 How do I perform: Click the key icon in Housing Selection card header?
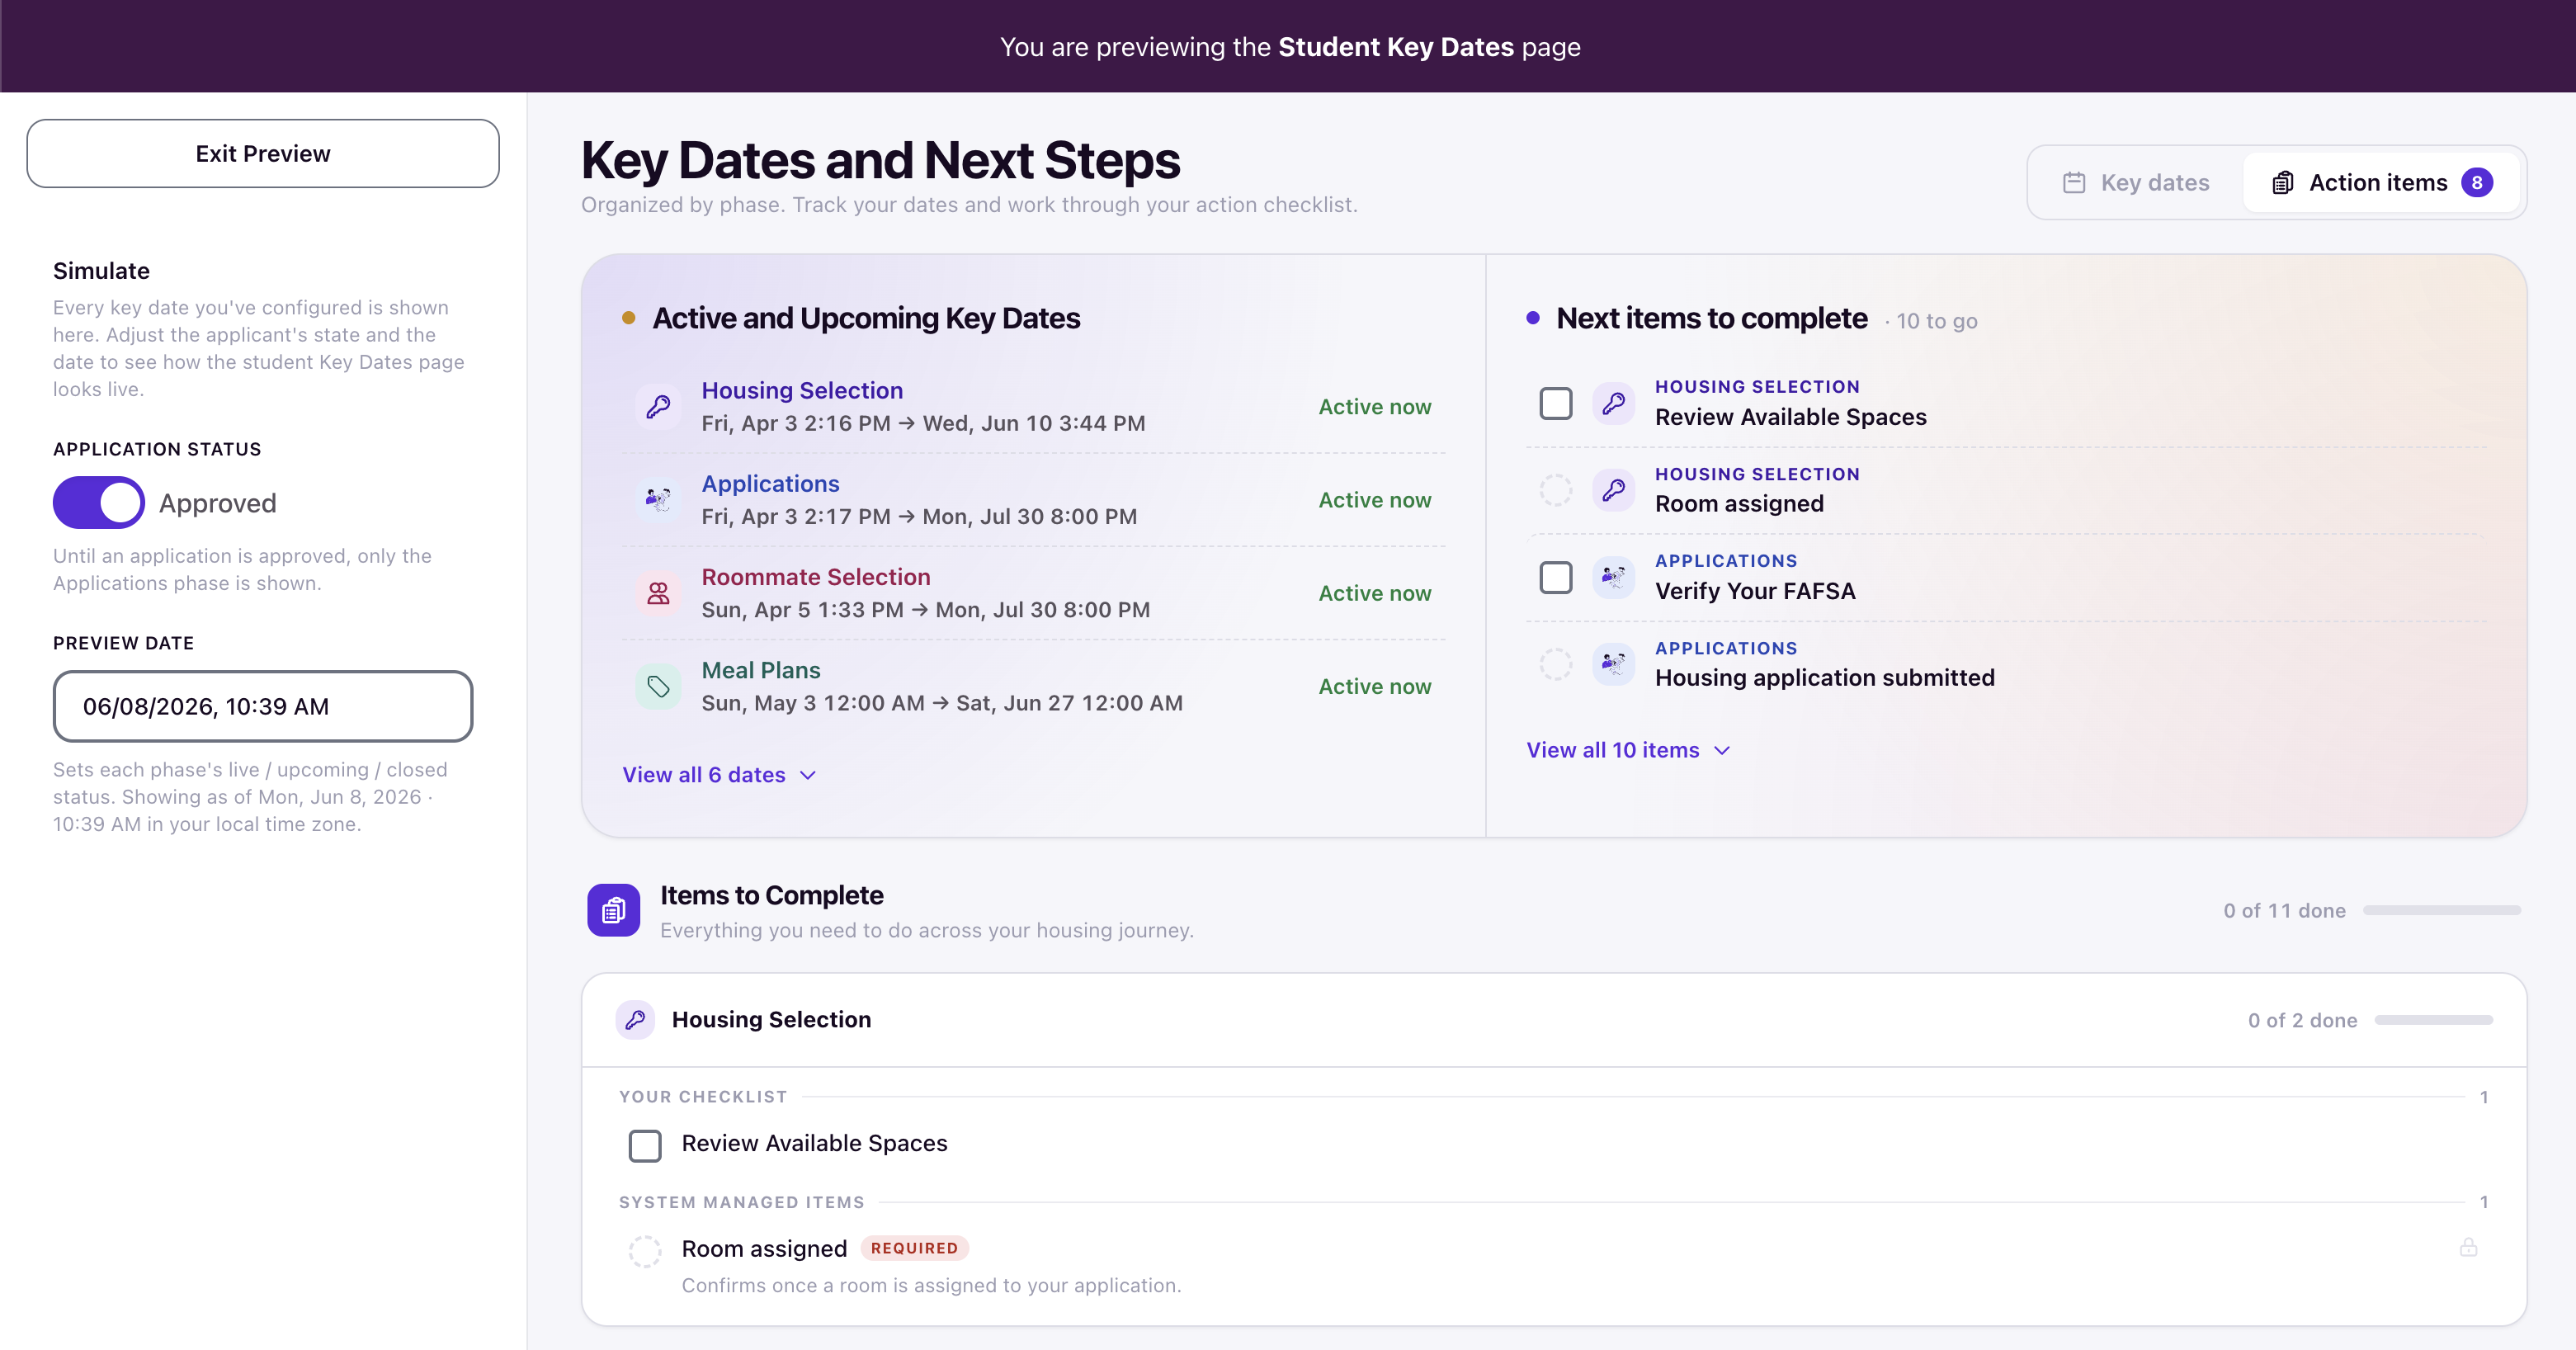tap(635, 1020)
